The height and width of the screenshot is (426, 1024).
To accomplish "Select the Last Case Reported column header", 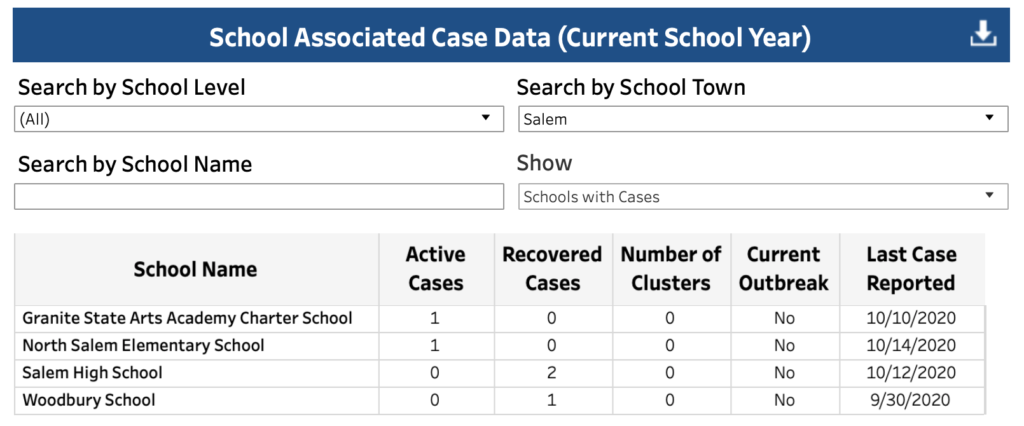I will tap(911, 269).
